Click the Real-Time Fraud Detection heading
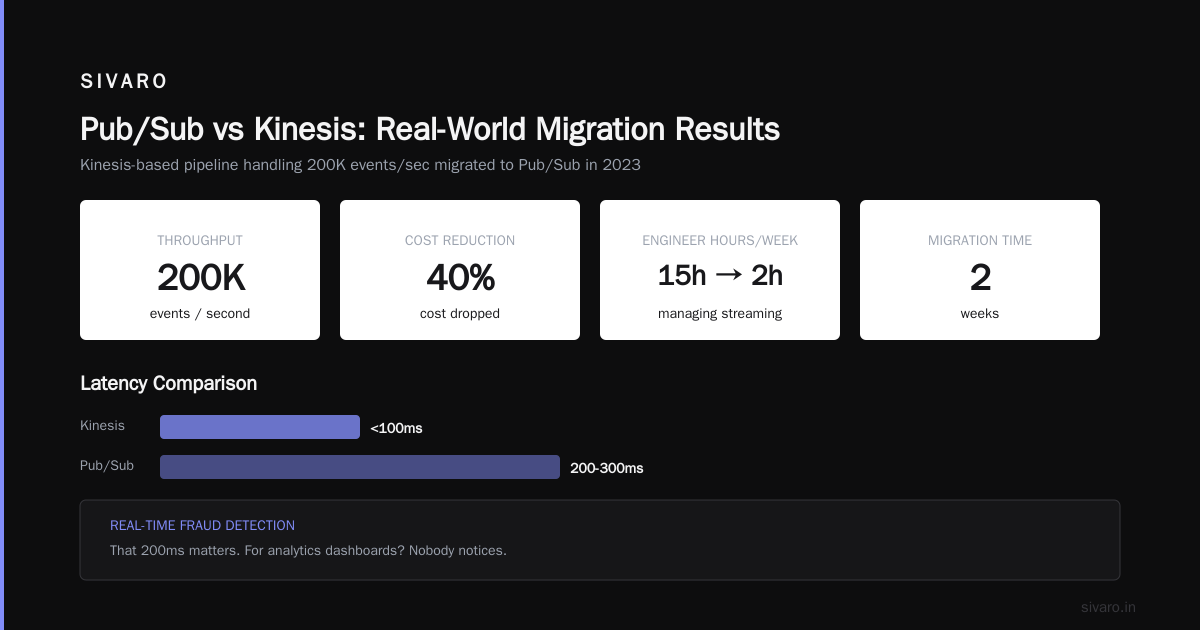This screenshot has width=1200, height=630. [202, 525]
